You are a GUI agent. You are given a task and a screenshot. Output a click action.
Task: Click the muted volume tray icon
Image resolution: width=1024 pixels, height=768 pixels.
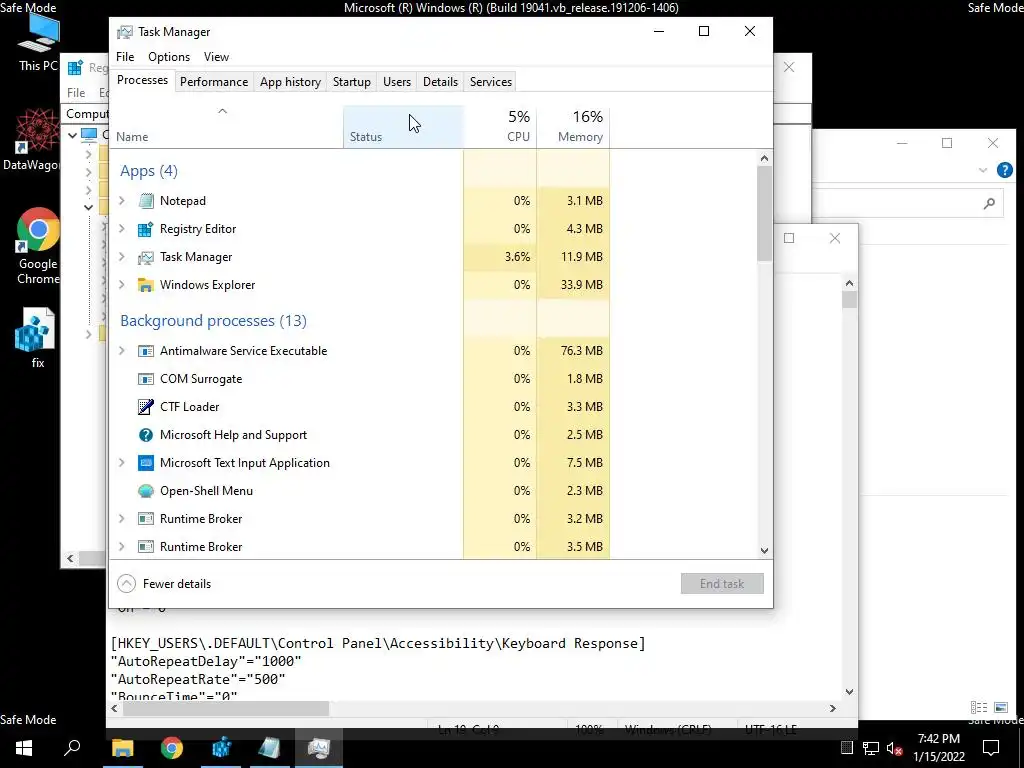[895, 748]
